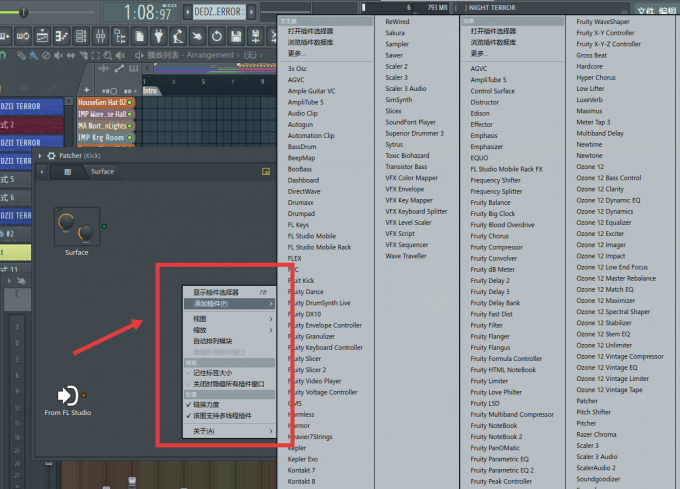Open the Channel rack toolbar icon
680x489 pixels.
click(x=81, y=36)
